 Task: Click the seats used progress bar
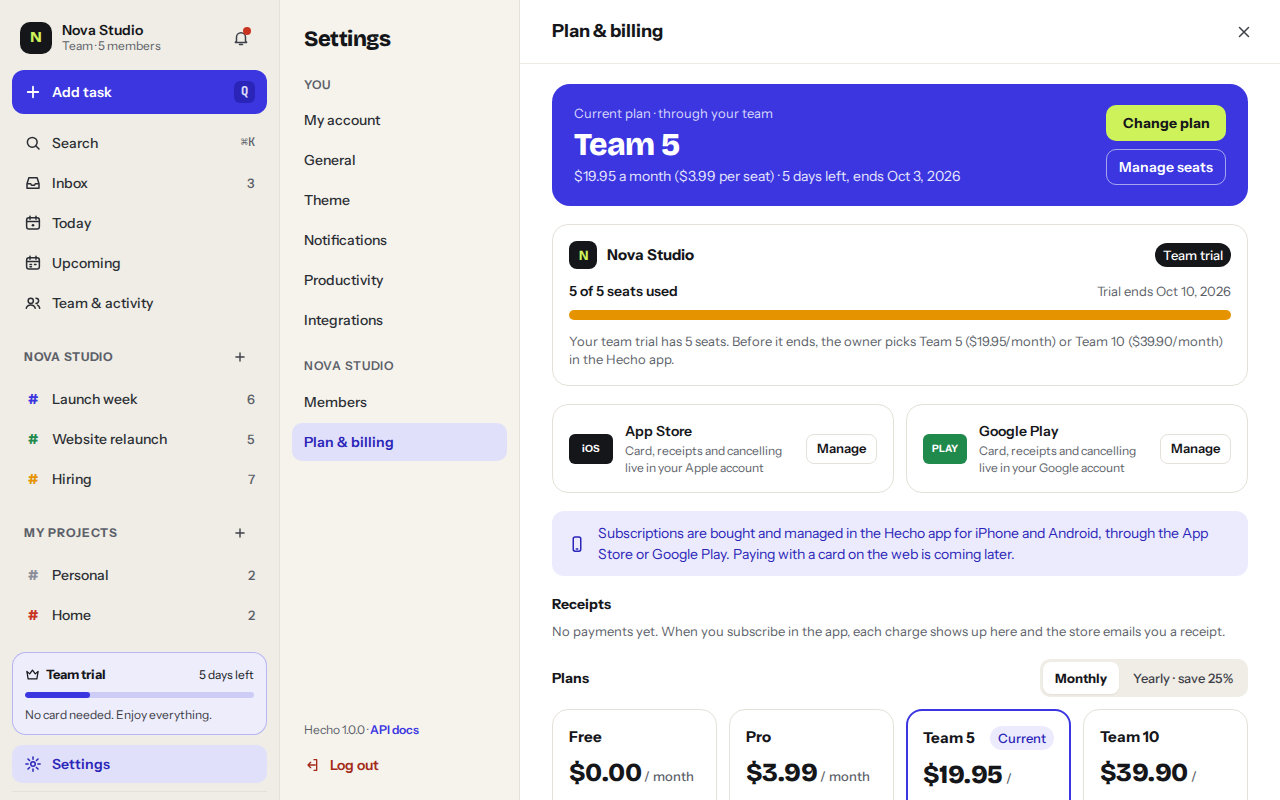(x=900, y=315)
